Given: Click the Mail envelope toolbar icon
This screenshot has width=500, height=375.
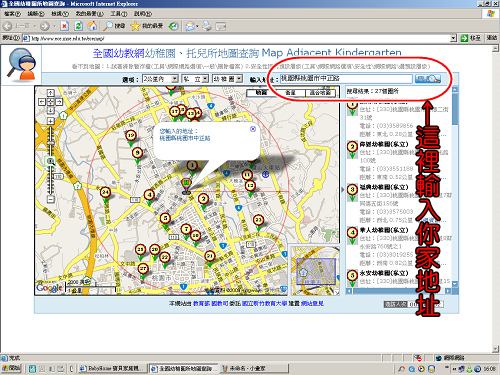Looking at the screenshot, I should 190,26.
